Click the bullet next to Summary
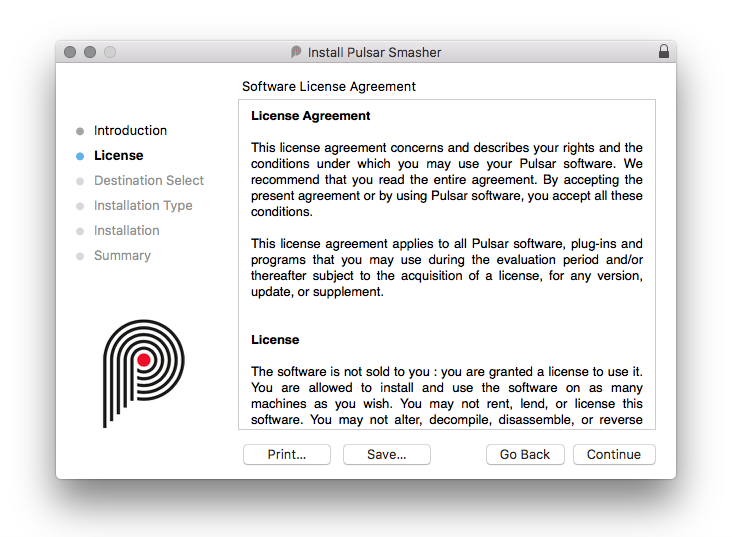This screenshot has height=537, width=732. point(80,256)
